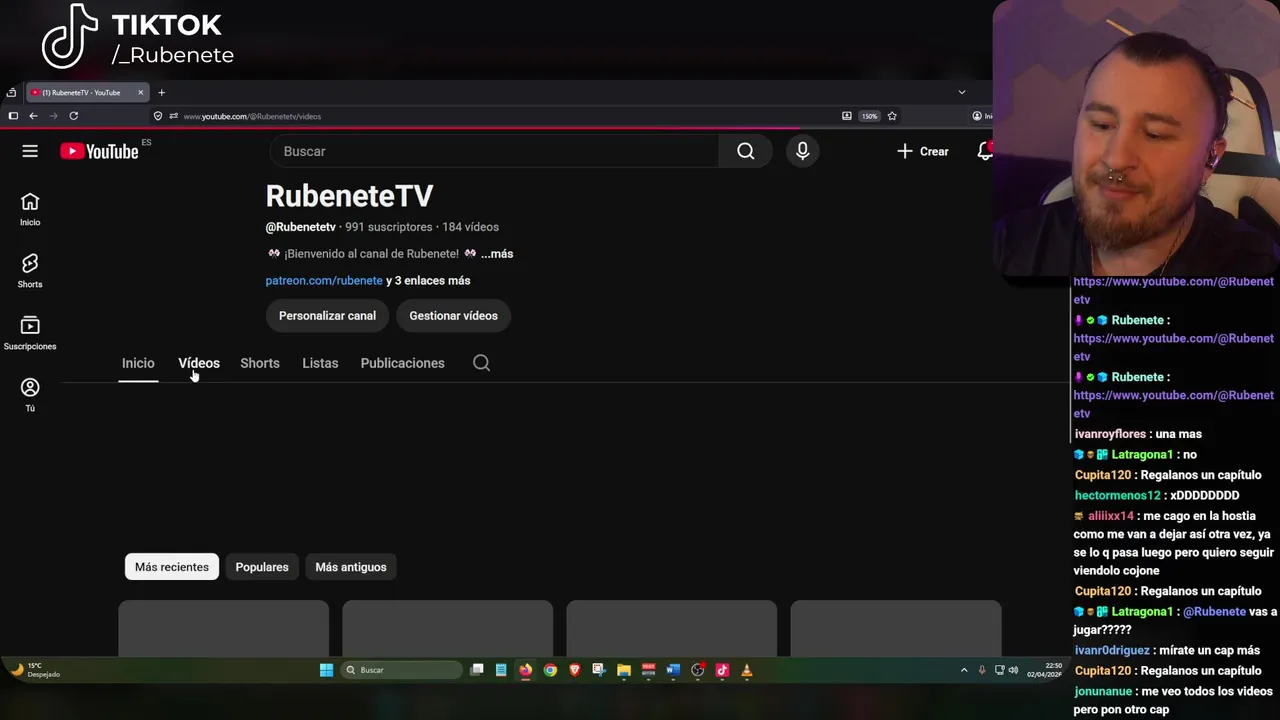Image resolution: width=1280 pixels, height=720 pixels.
Task: Click the browser forward arrow
Action: (53, 116)
